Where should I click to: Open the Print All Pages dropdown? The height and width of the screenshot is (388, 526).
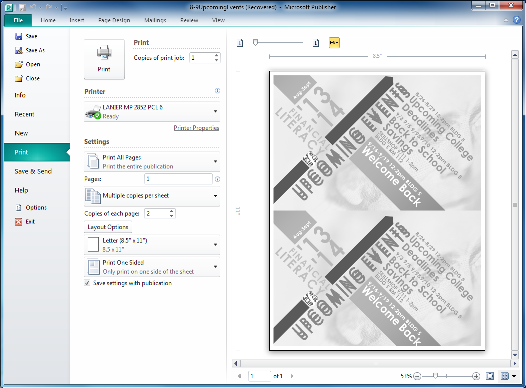point(152,162)
